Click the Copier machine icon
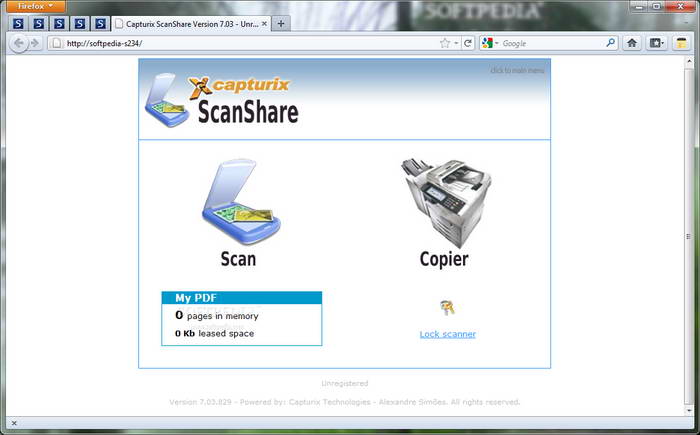The height and width of the screenshot is (435, 700). [446, 202]
